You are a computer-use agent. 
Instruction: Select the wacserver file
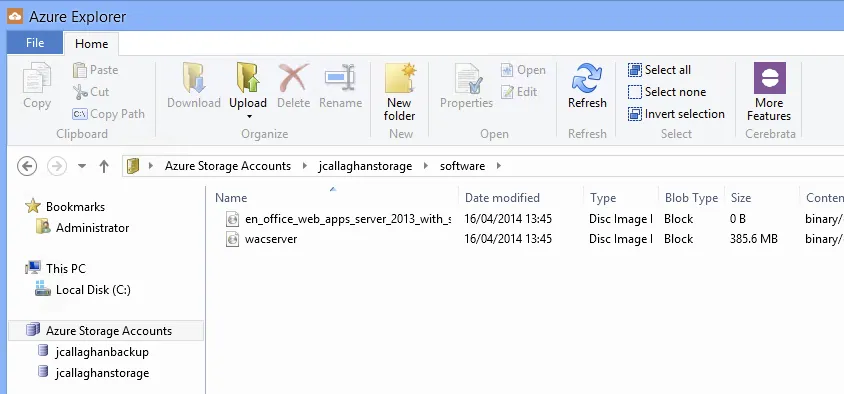(271, 239)
